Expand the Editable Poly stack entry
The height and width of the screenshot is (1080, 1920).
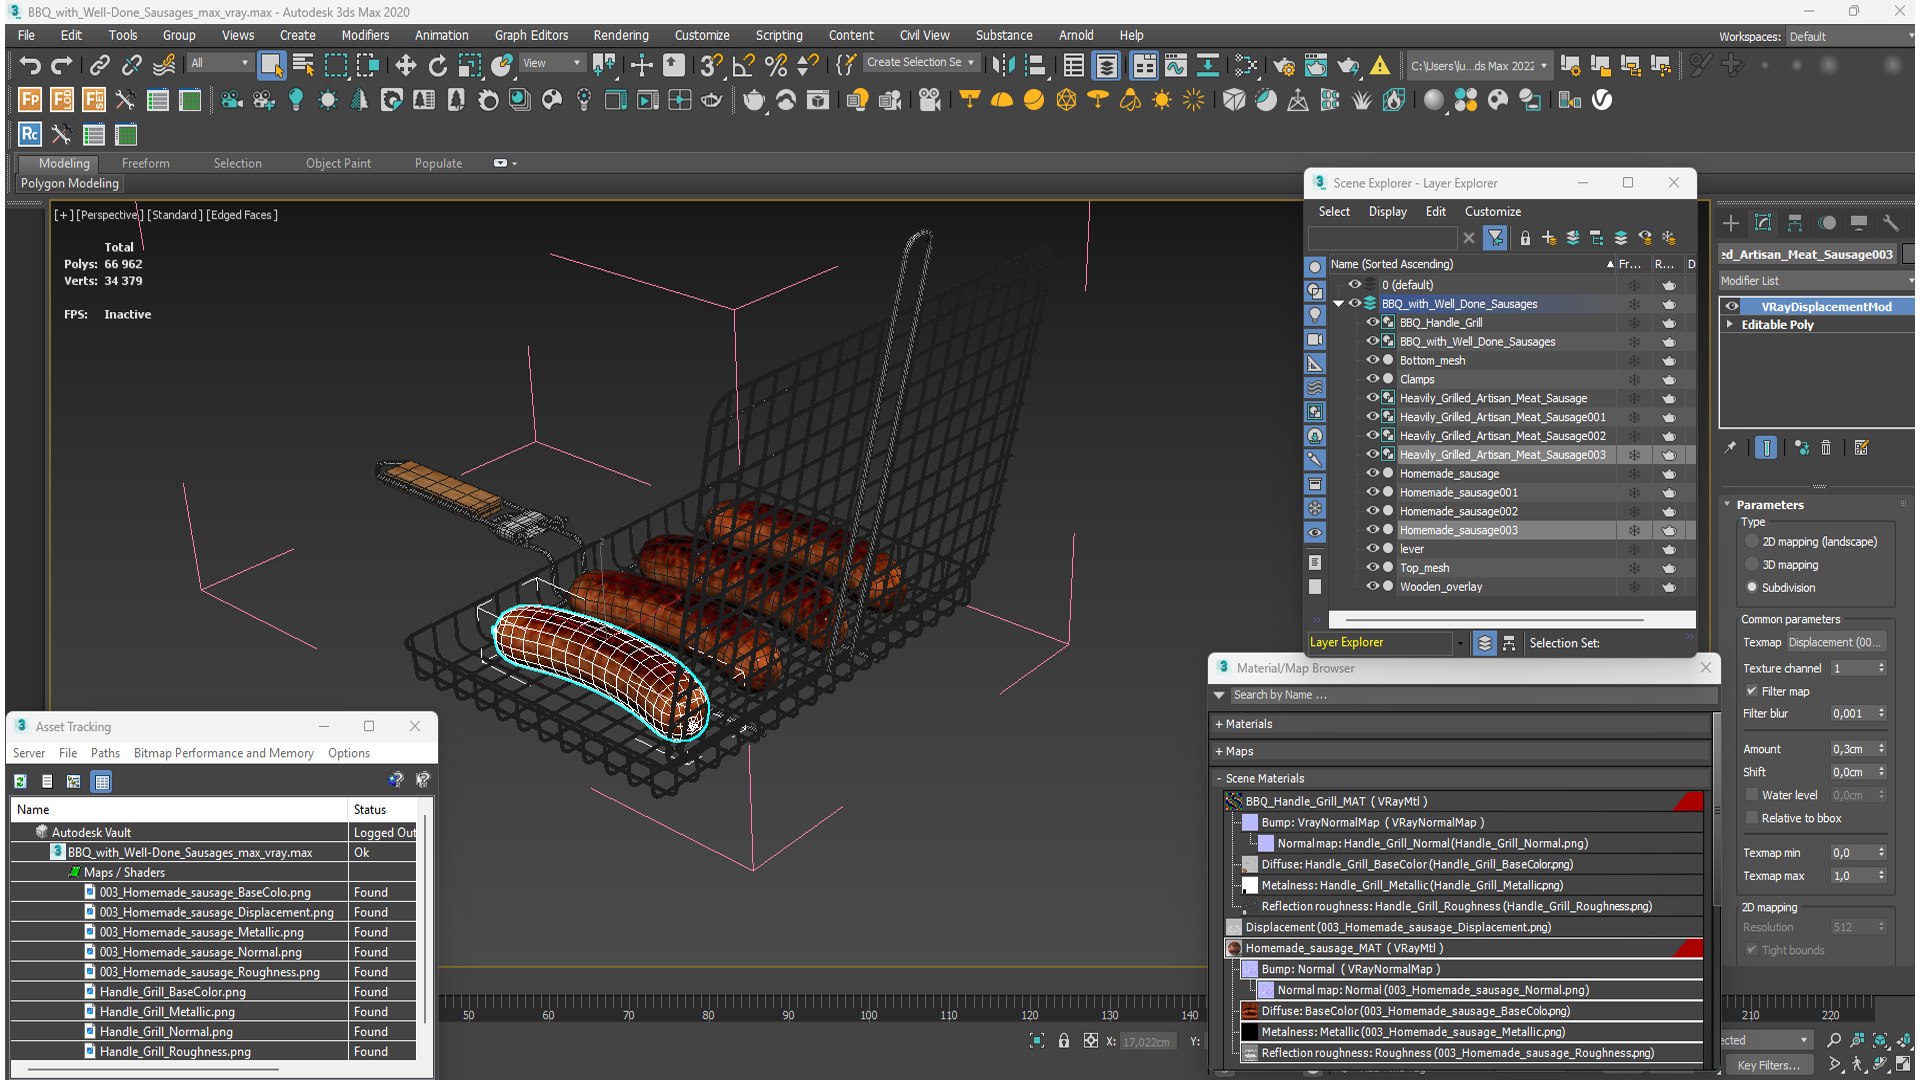1730,325
